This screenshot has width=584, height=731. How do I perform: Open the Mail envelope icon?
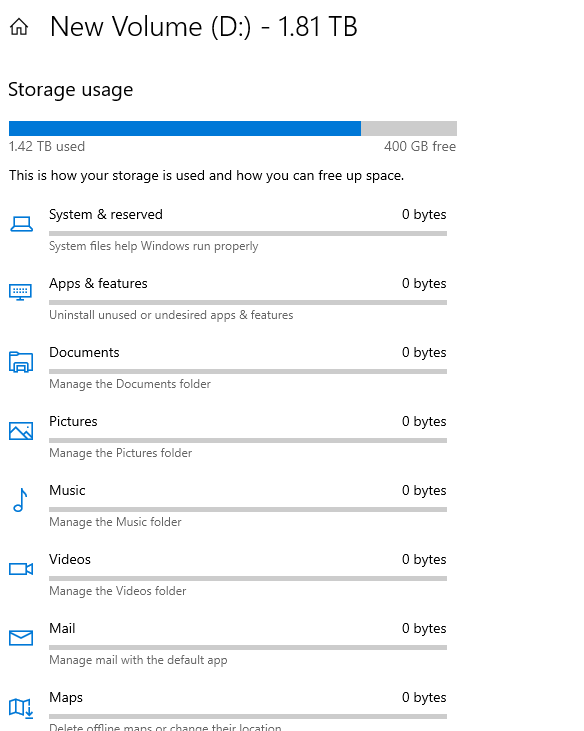pyautogui.click(x=21, y=638)
